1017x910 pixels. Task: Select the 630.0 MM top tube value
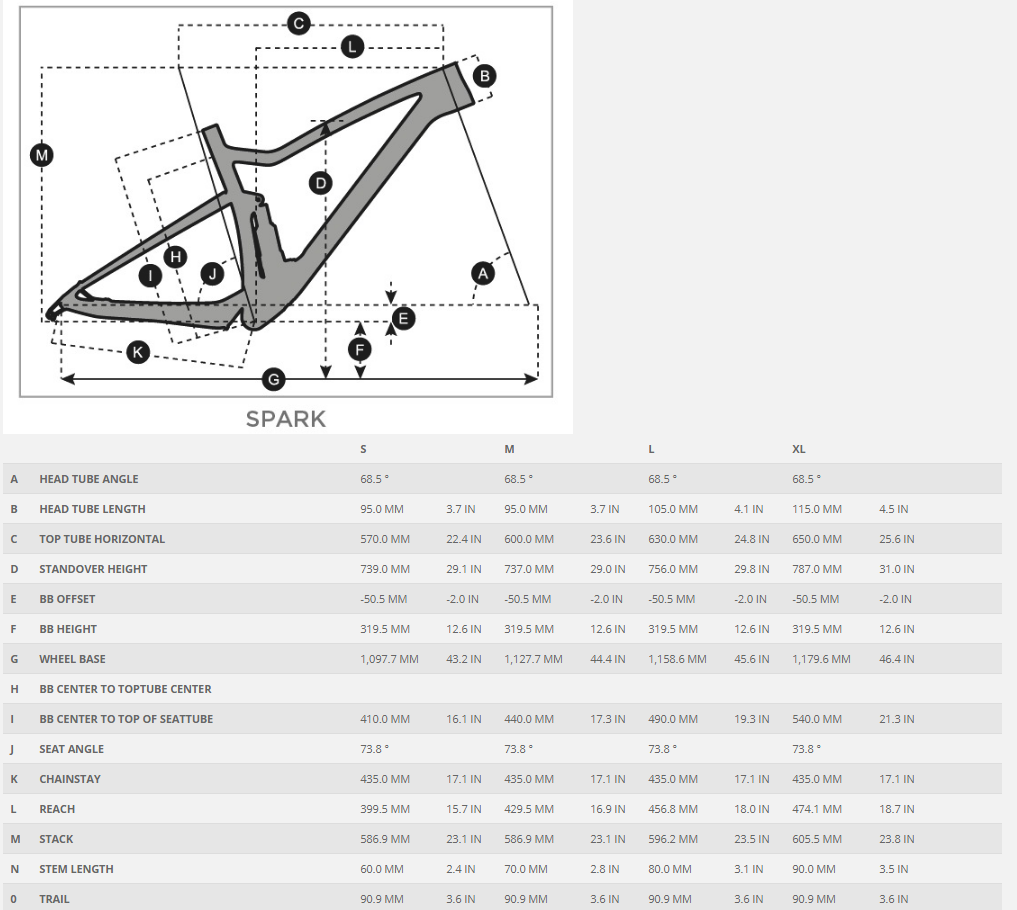click(673, 539)
